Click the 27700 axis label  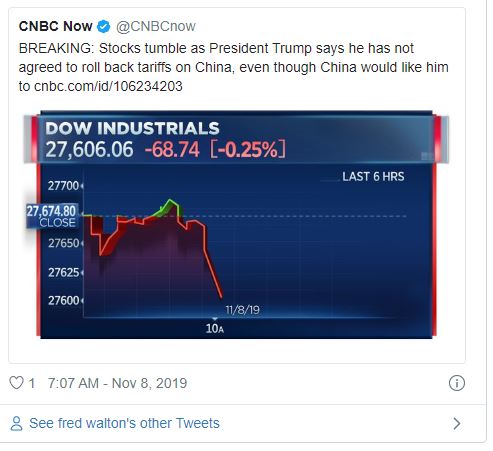[x=63, y=186]
